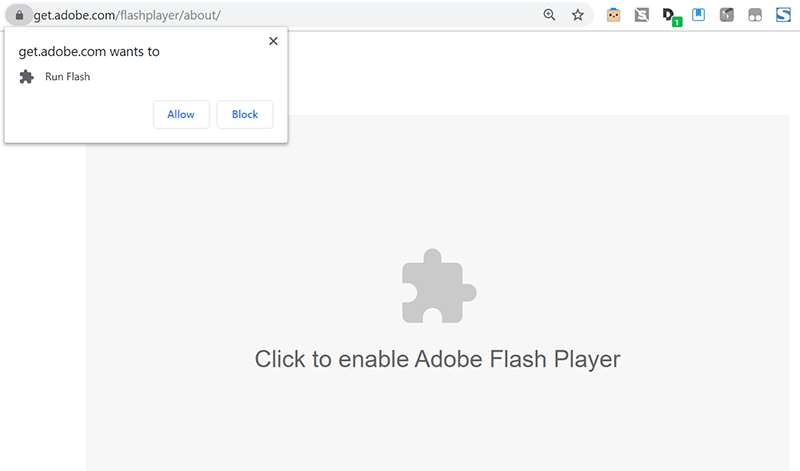Click the address bar URL
Image resolution: width=800 pixels, height=471 pixels.
coord(126,15)
